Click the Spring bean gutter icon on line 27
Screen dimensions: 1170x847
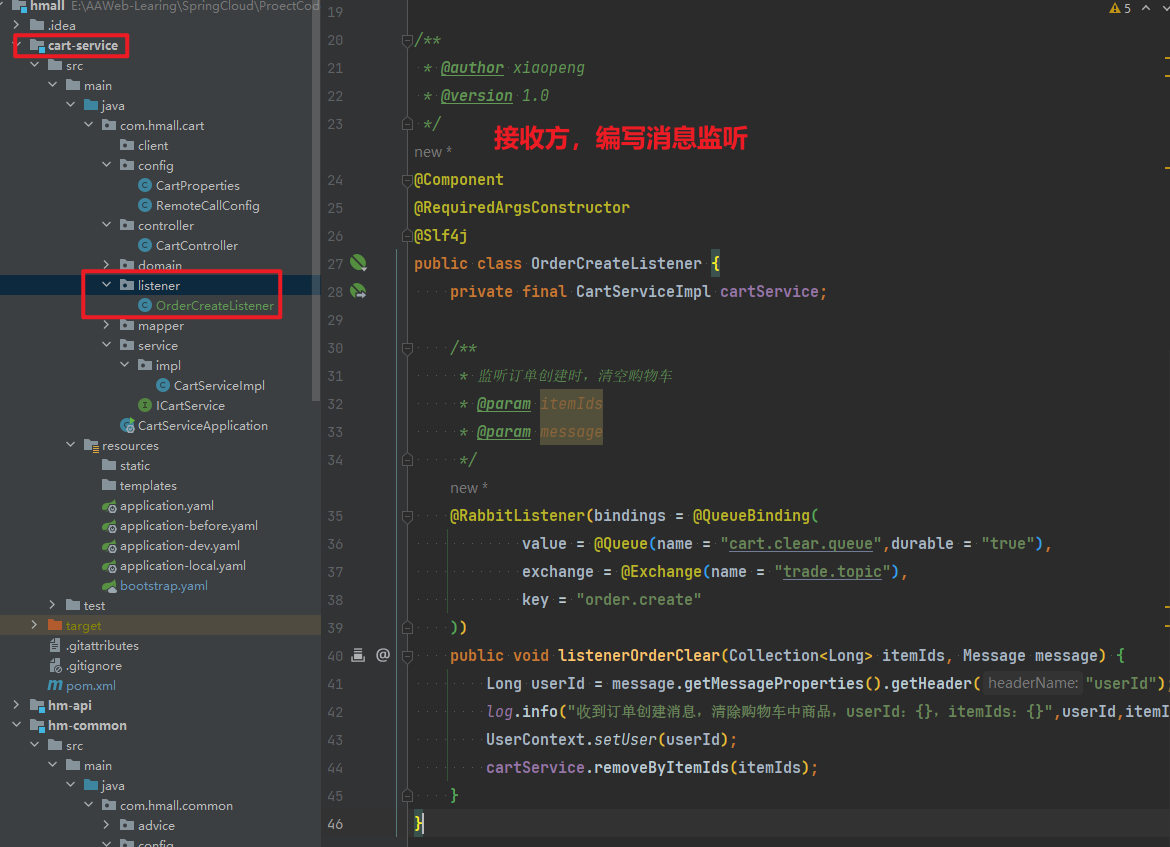click(358, 263)
